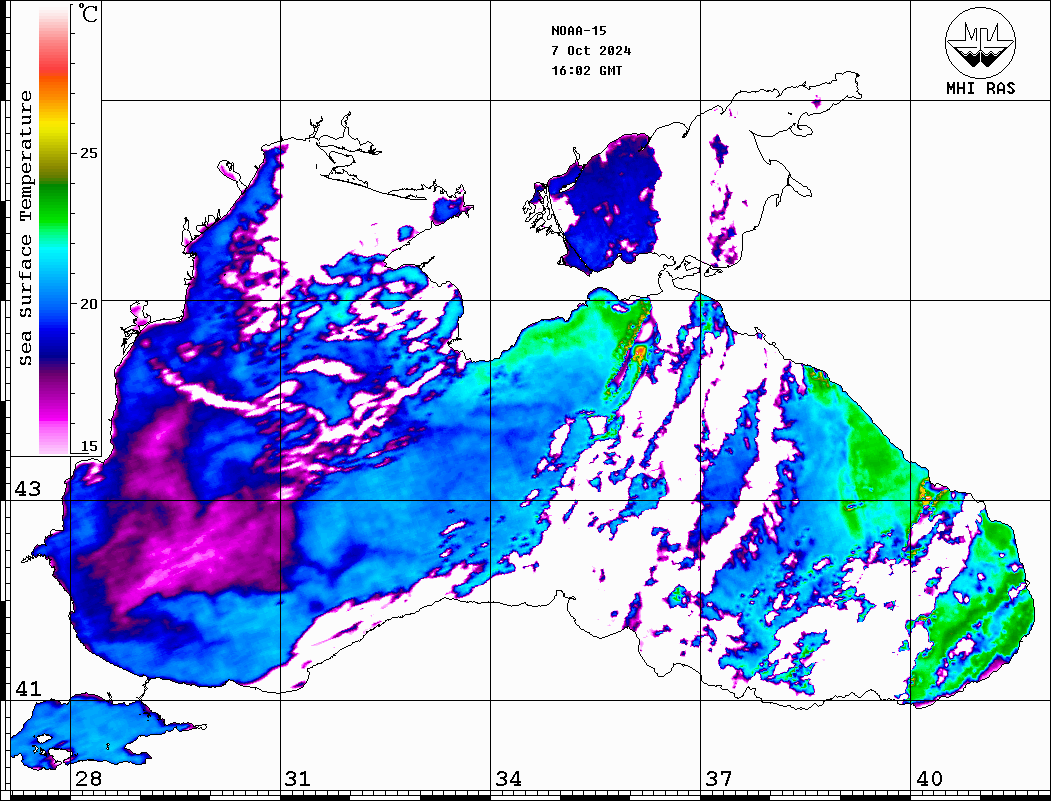Viewport: 1051px width, 801px height.
Task: Click the '25' colorbar tick label
Action: [x=88, y=153]
